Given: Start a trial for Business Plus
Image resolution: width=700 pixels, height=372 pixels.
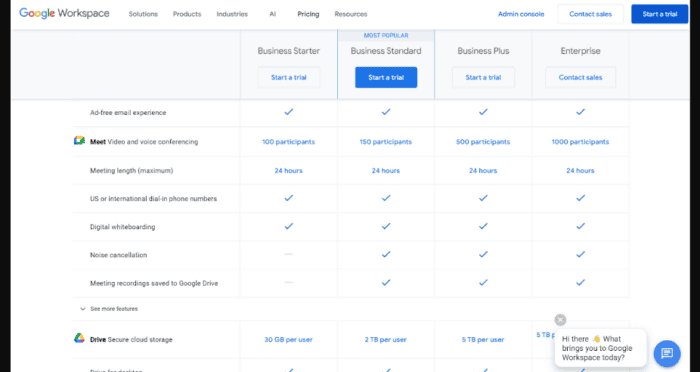Looking at the screenshot, I should (x=483, y=77).
